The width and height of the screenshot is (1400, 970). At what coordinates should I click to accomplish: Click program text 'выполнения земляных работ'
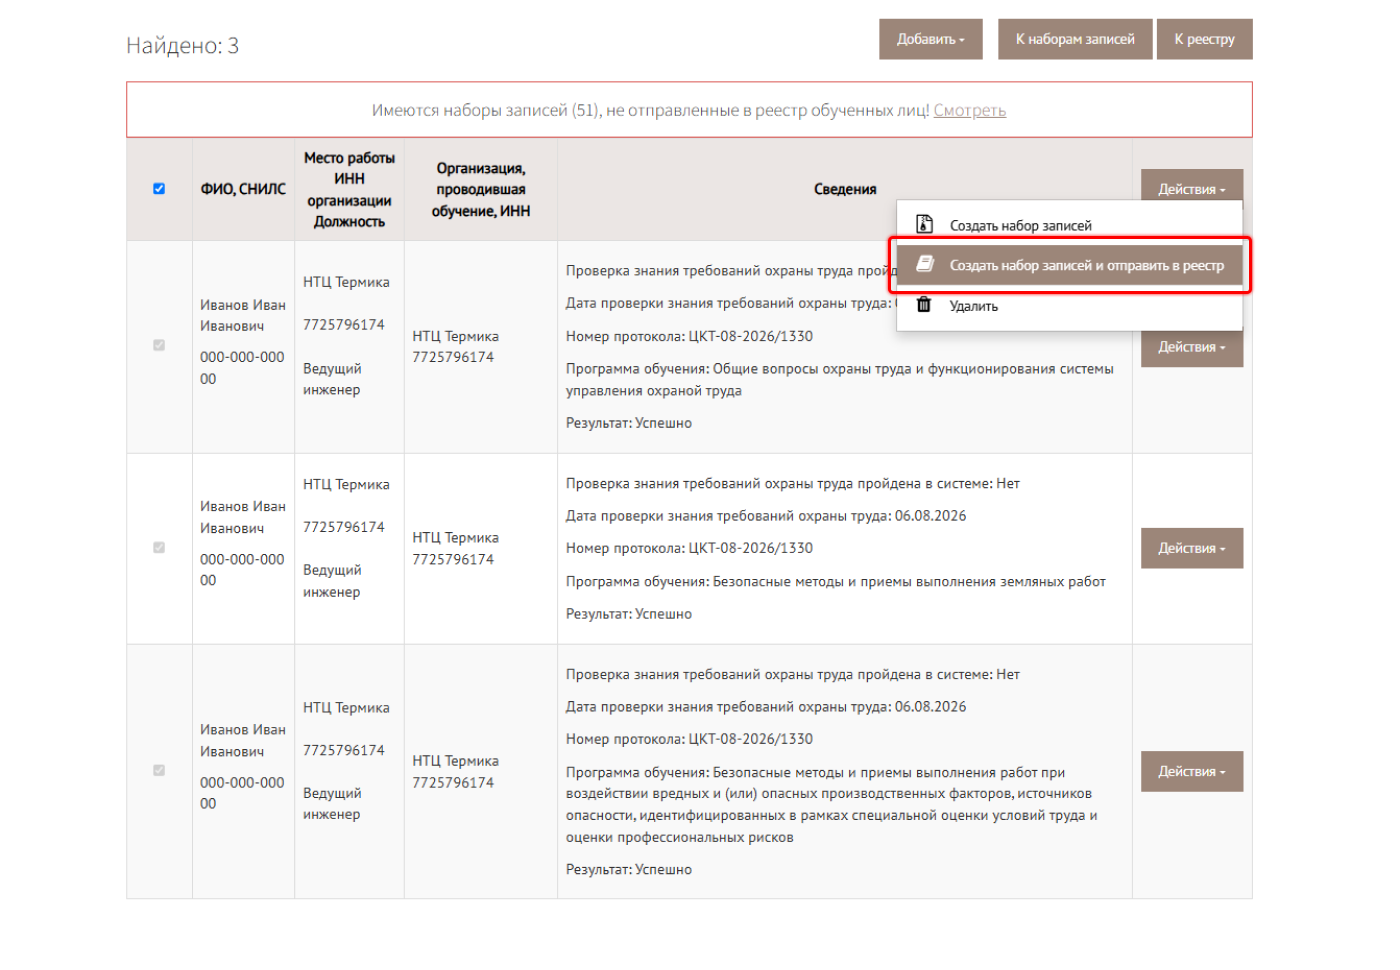836,581
